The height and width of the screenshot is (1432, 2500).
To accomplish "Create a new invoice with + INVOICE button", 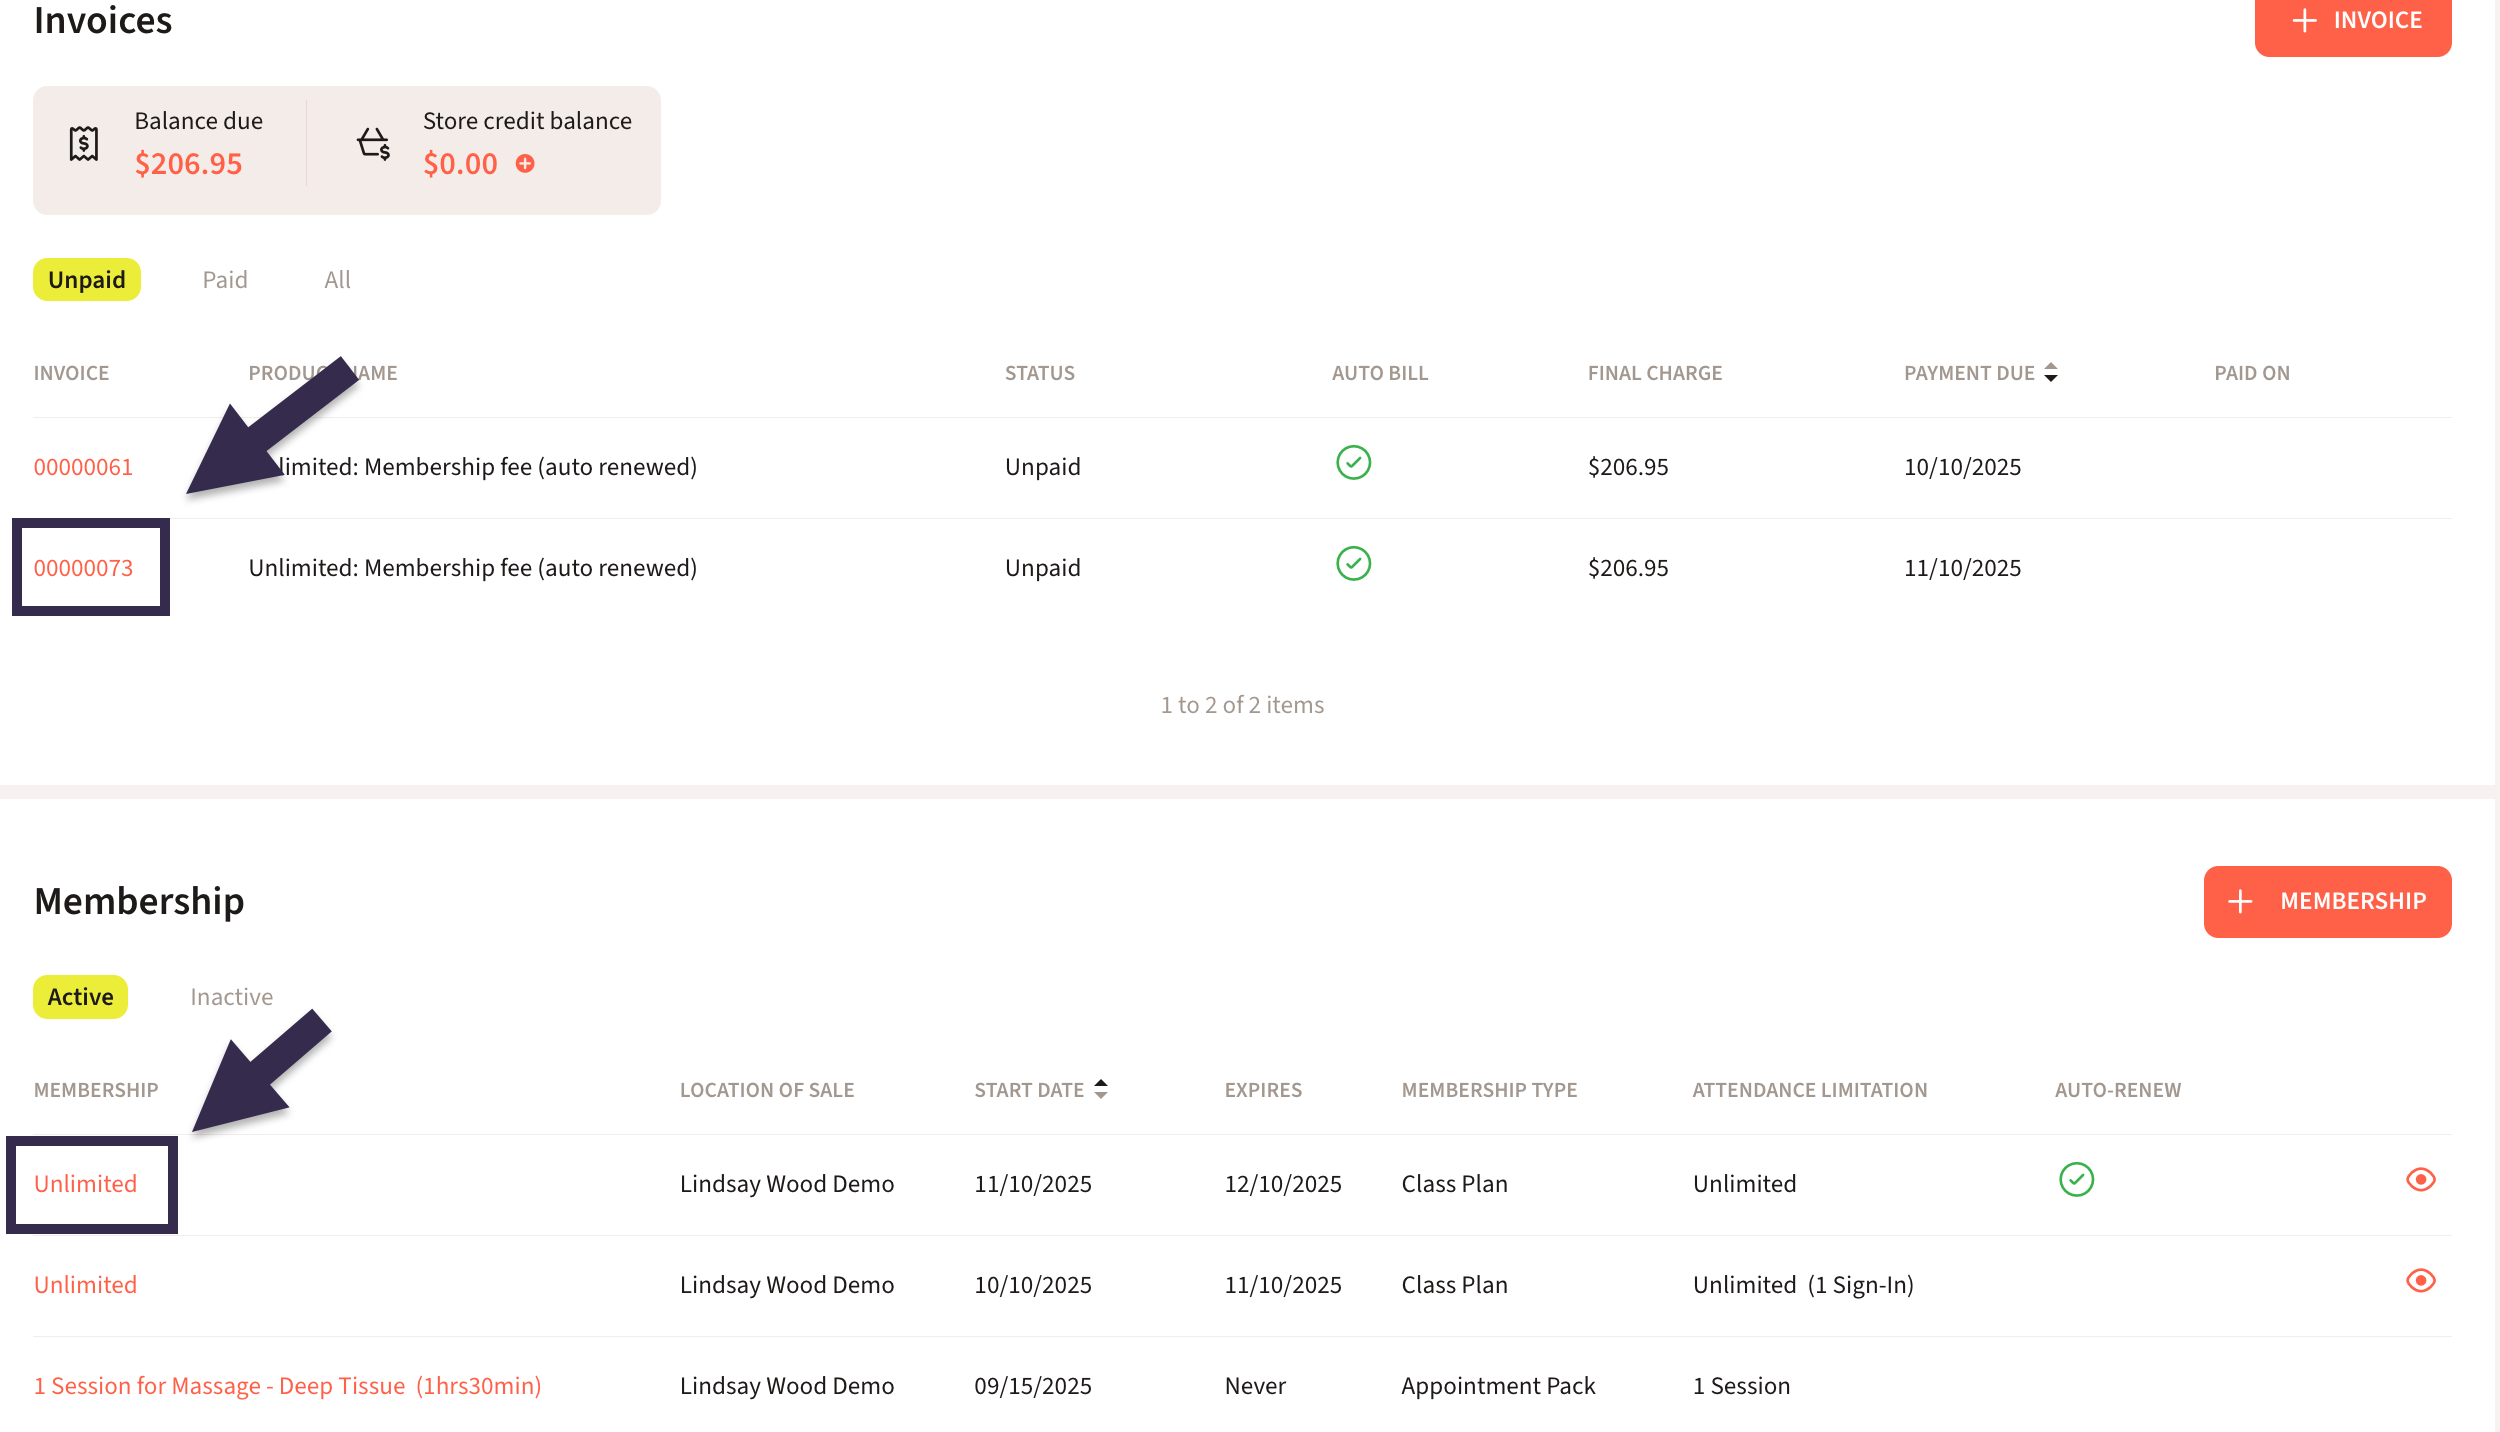I will [2352, 22].
